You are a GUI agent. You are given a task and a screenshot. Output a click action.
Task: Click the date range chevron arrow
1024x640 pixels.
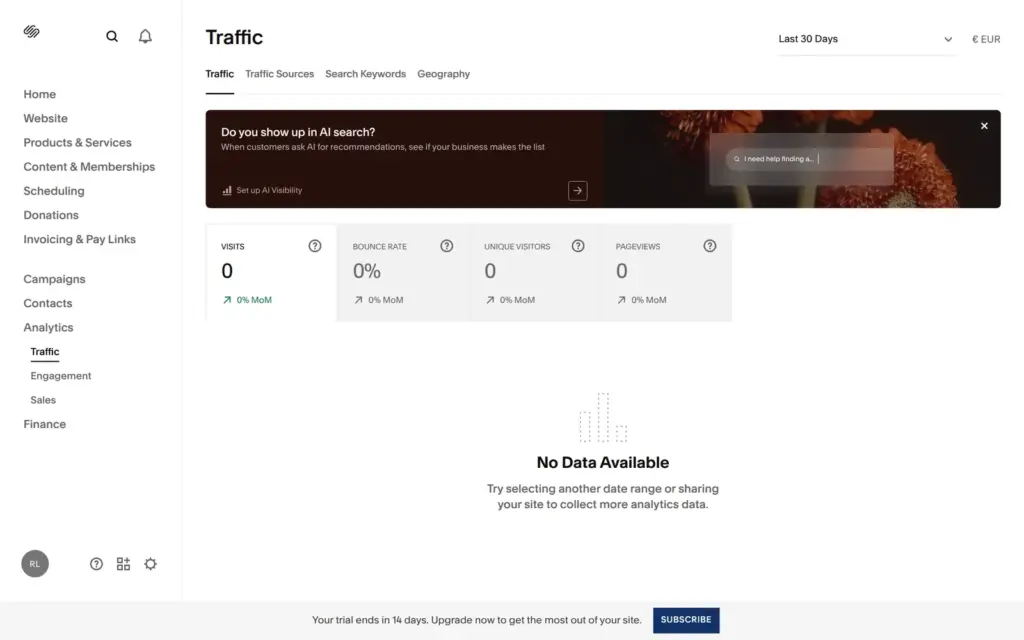(x=948, y=40)
